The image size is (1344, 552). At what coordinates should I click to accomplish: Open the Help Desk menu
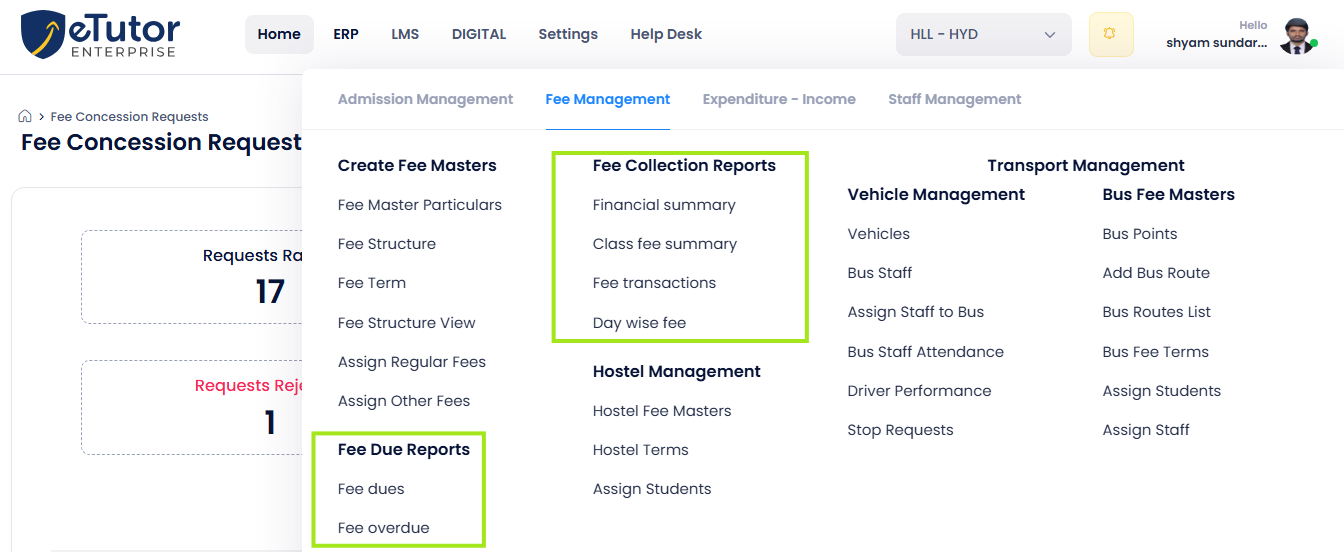point(666,34)
